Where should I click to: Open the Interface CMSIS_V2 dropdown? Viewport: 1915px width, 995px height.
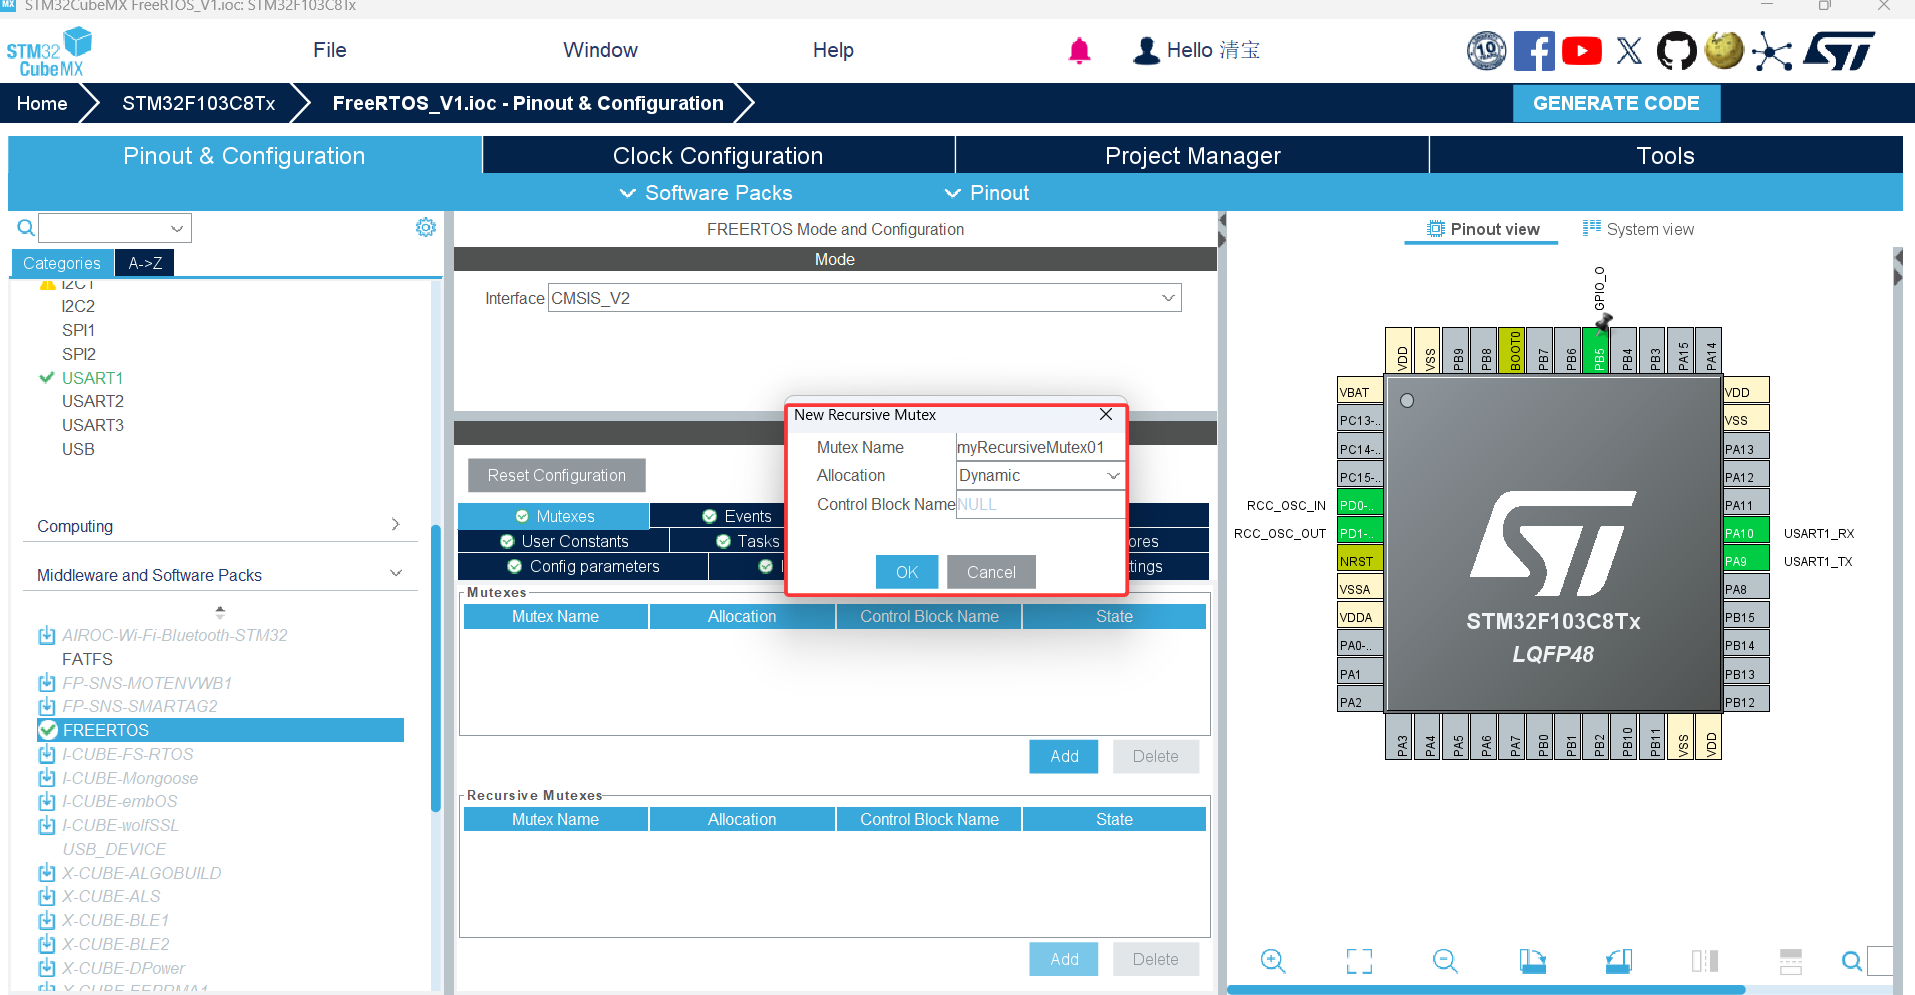click(x=865, y=298)
